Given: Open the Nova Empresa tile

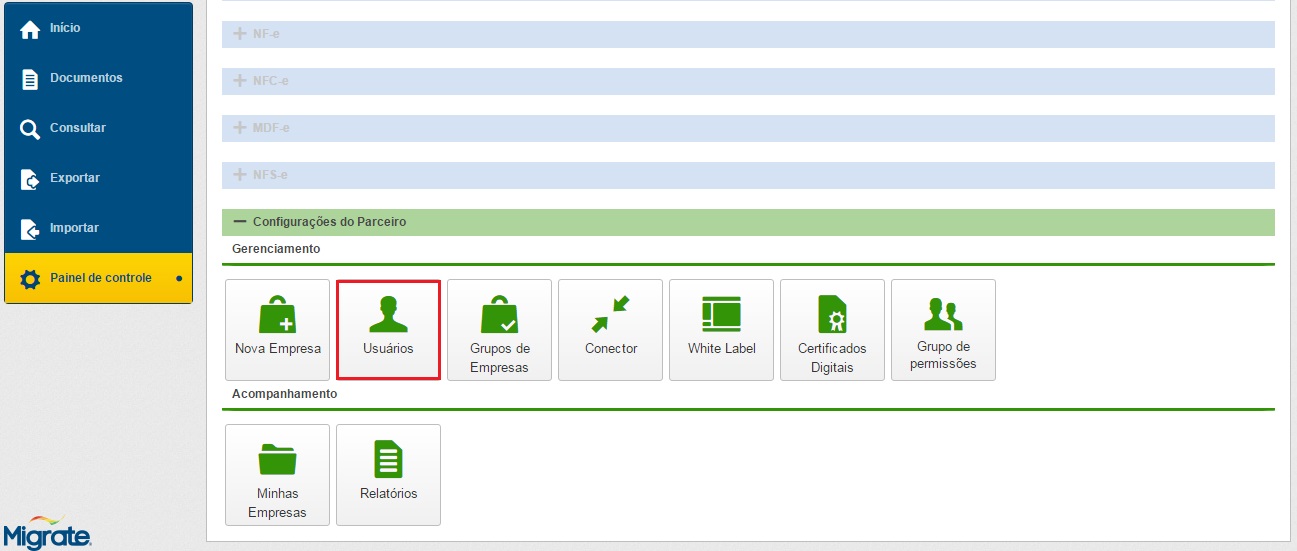Looking at the screenshot, I should [277, 330].
